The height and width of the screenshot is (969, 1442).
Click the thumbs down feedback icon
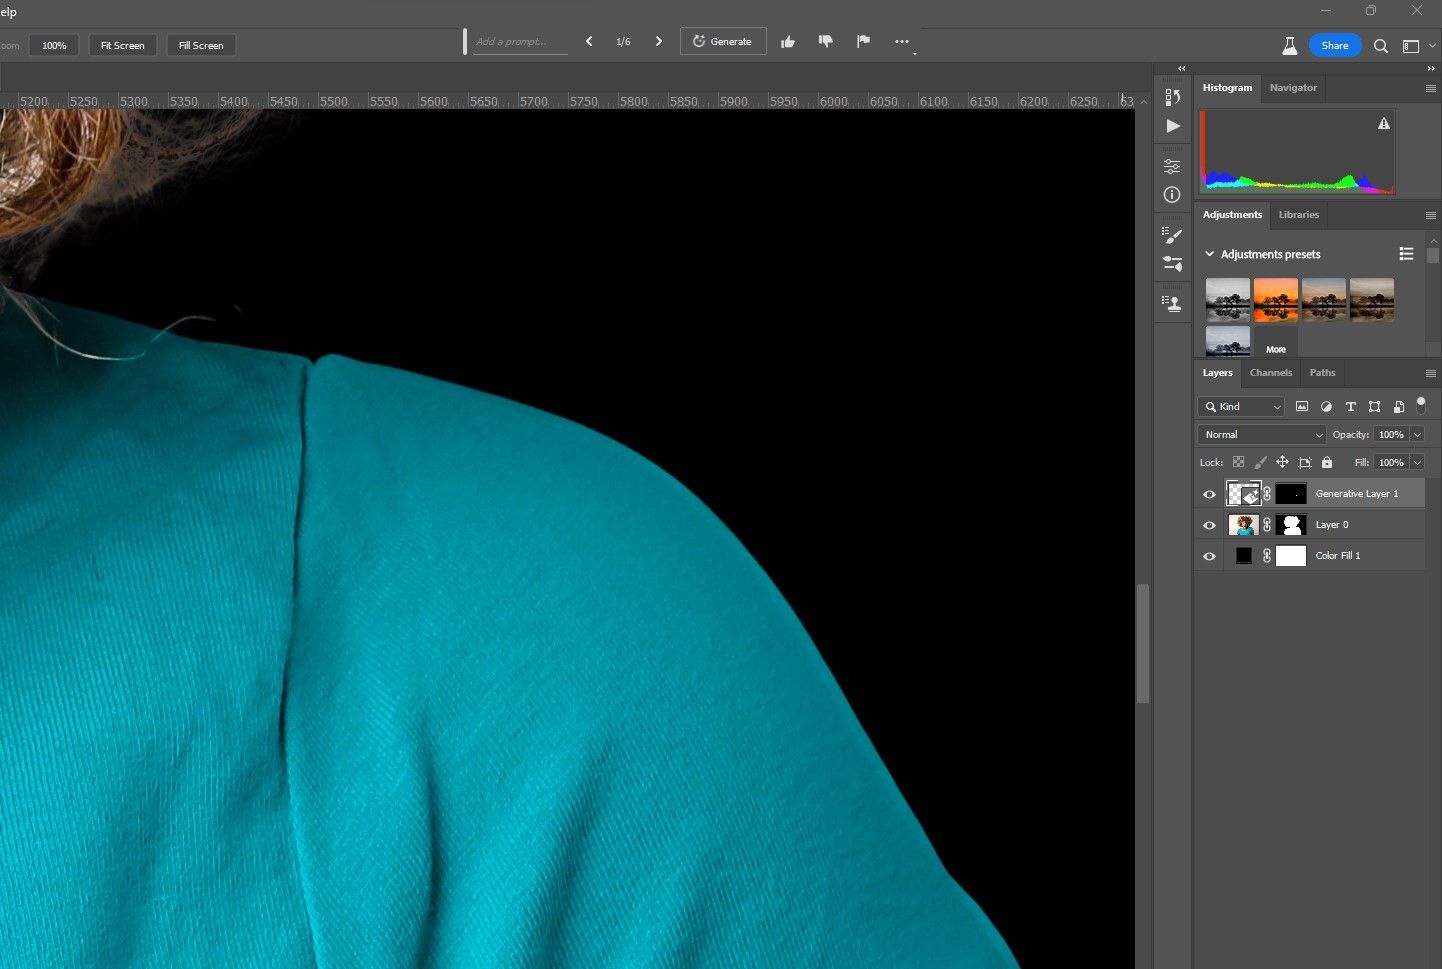coord(825,42)
